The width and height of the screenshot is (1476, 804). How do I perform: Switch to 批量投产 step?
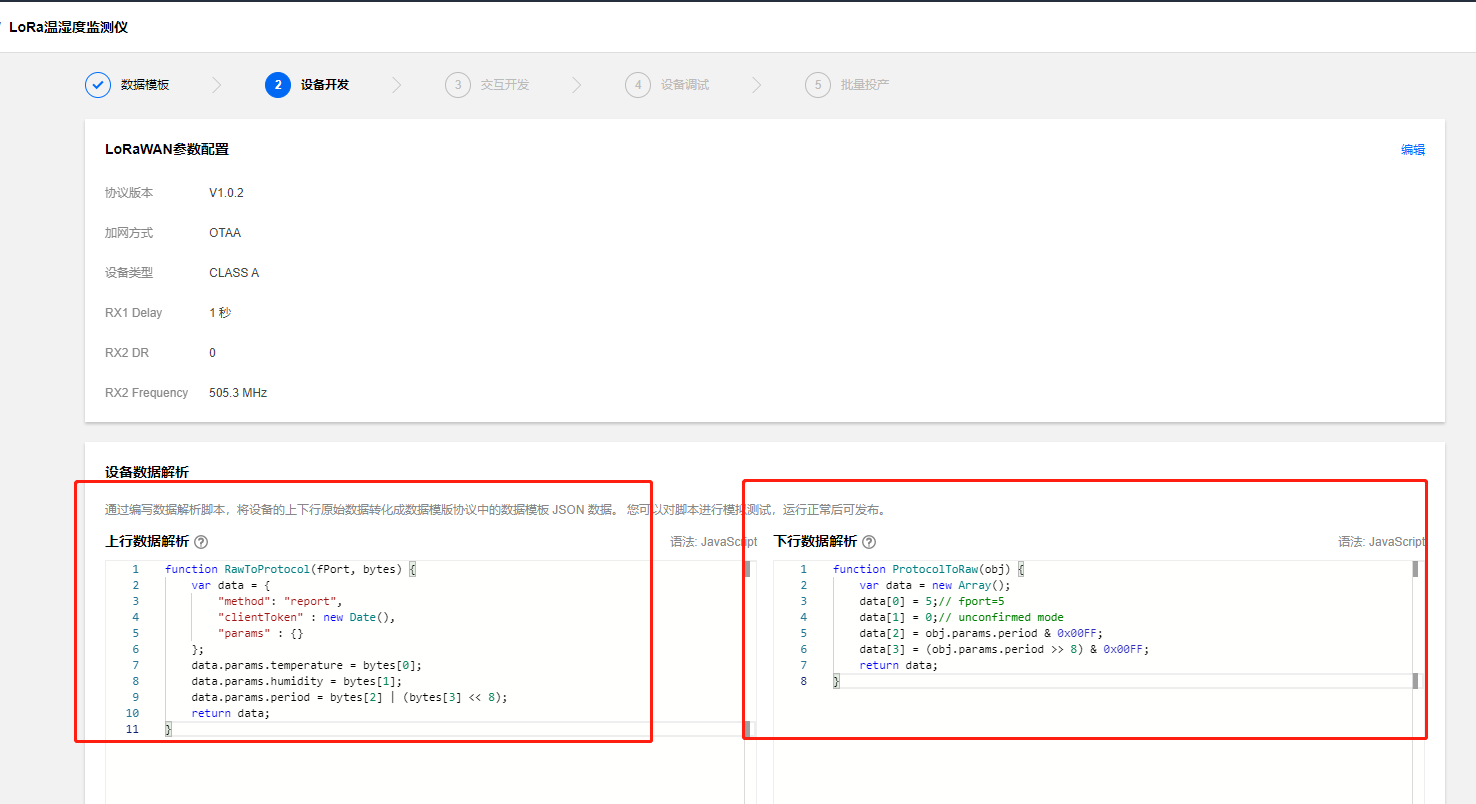pos(865,85)
